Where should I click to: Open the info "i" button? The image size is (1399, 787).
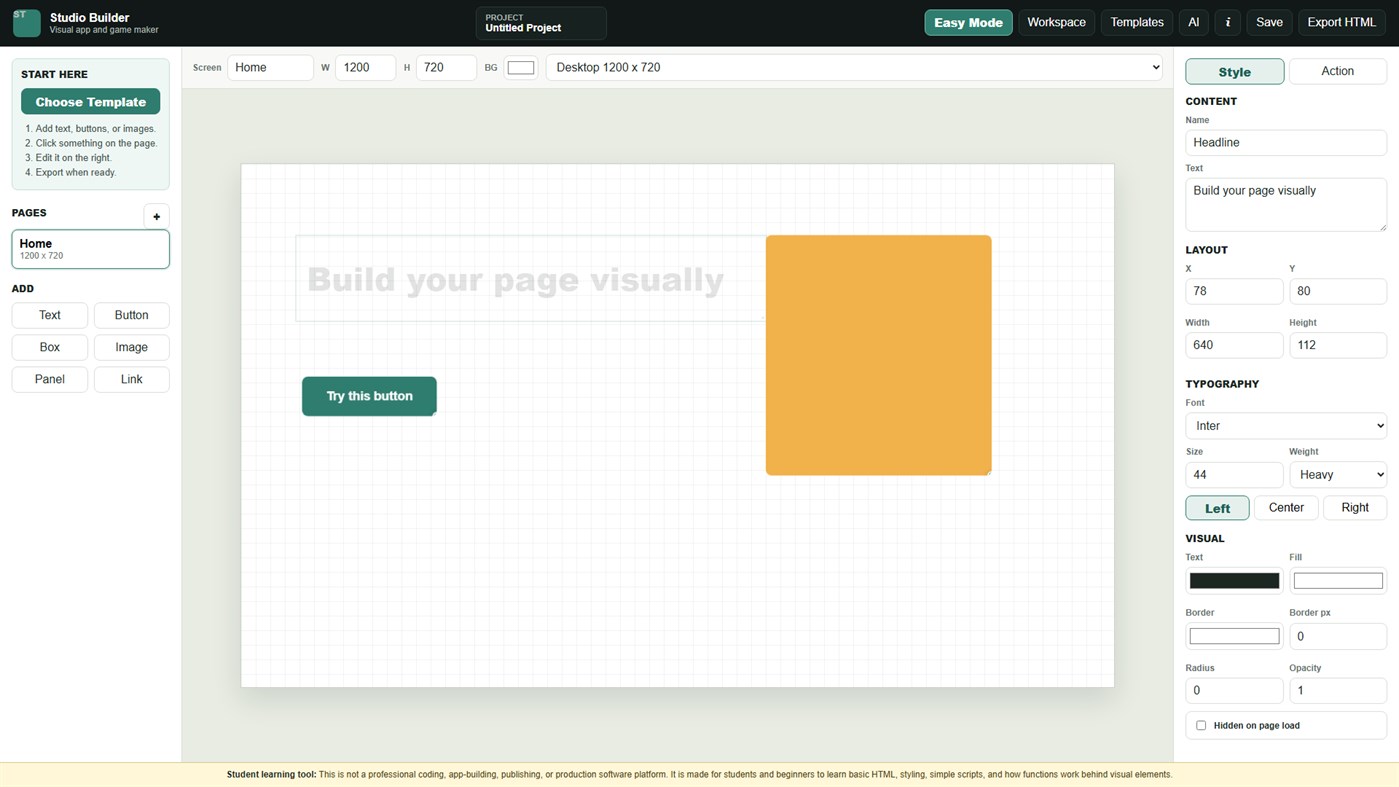(1228, 22)
